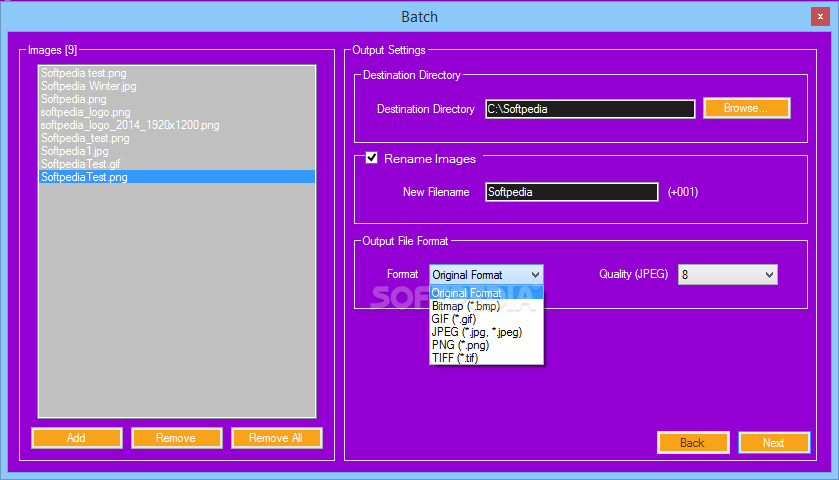Choose GIF (*.gif) format option
Image resolution: width=839 pixels, height=480 pixels.
(x=486, y=319)
